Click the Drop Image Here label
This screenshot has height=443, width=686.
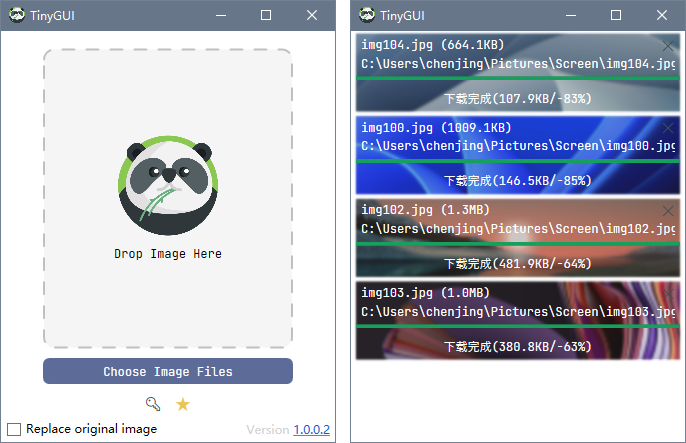coord(167,254)
